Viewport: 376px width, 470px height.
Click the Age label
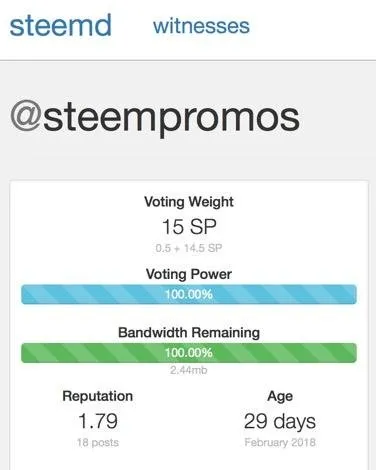point(280,397)
